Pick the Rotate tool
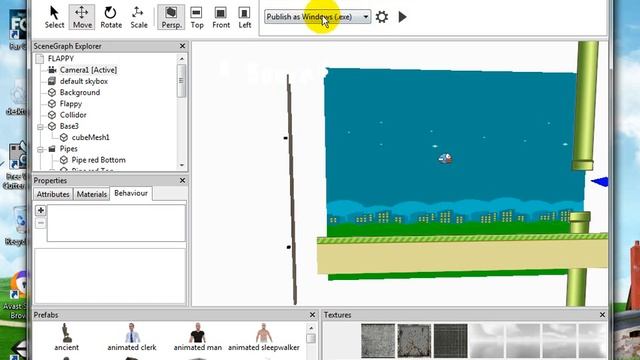Screen dimensions: 640x360 point(111,17)
